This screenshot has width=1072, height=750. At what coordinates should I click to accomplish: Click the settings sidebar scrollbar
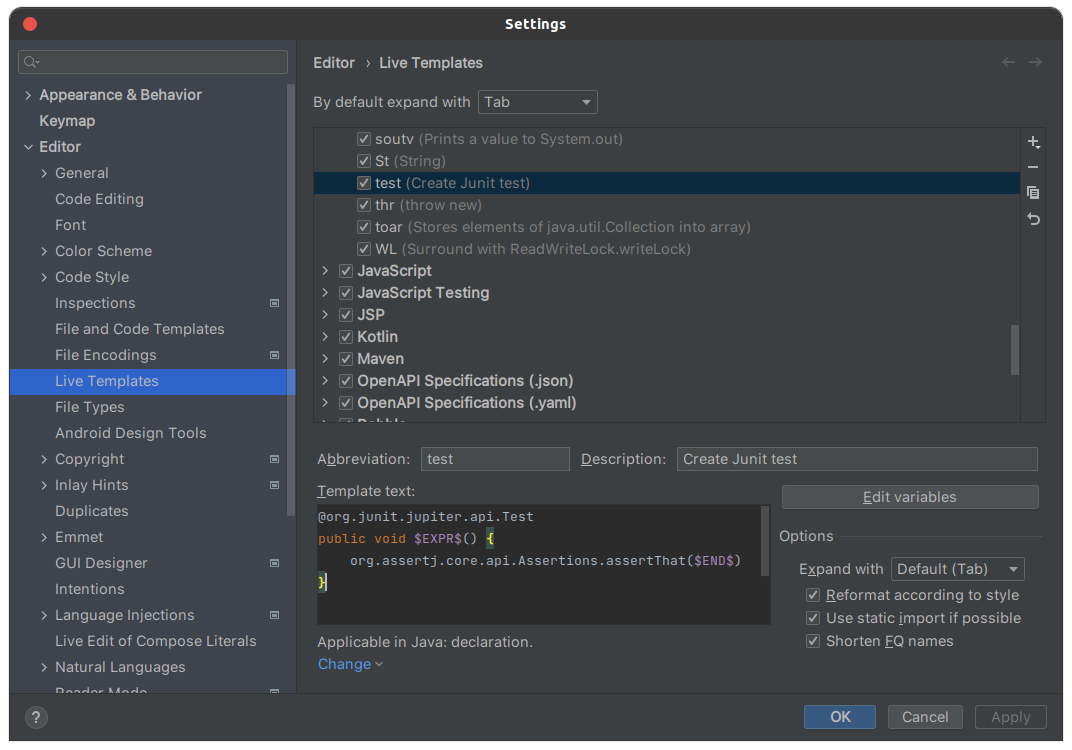pos(291,301)
